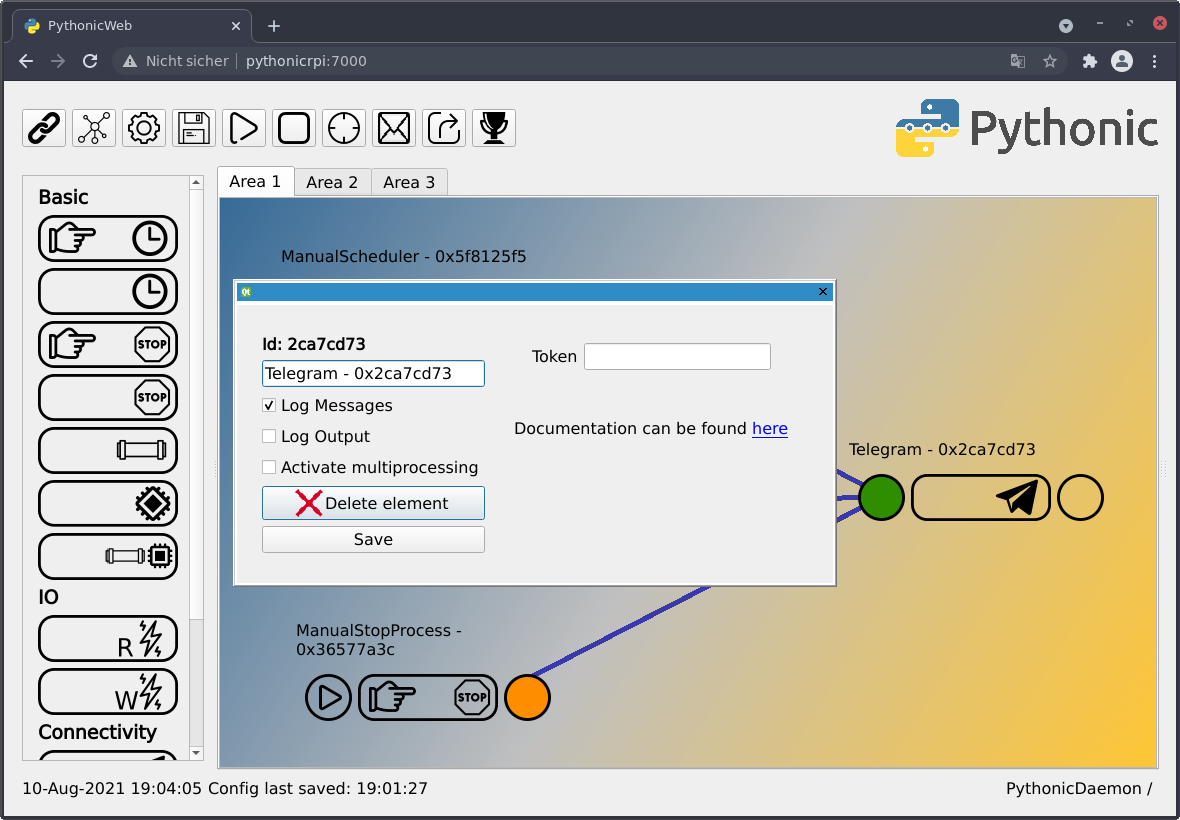
Task: Select the ManualScheduler element in the Basic section
Action: [x=107, y=238]
